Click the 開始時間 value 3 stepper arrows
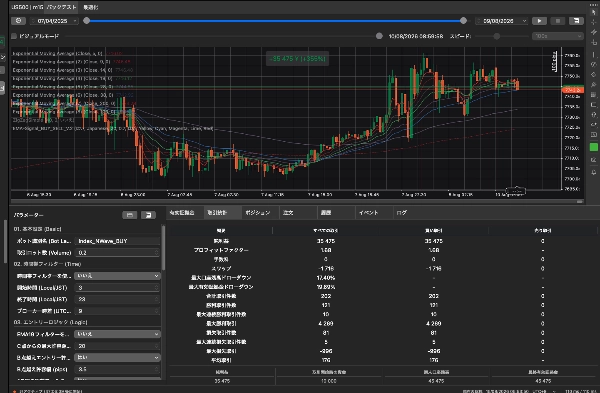The width and height of the screenshot is (600, 393). (157, 288)
